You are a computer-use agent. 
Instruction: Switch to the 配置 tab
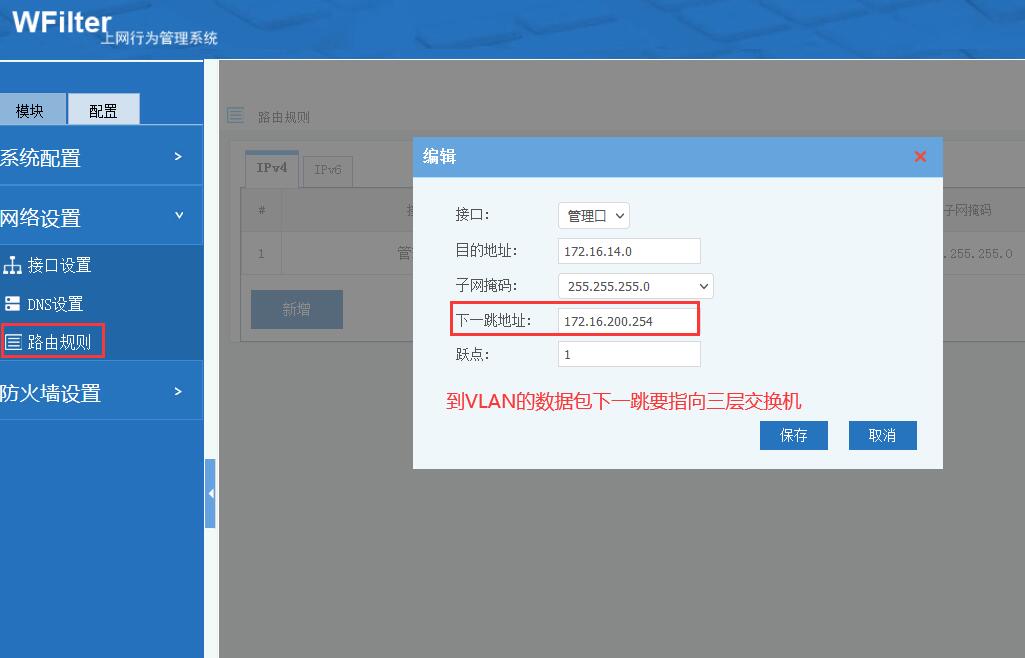(103, 110)
